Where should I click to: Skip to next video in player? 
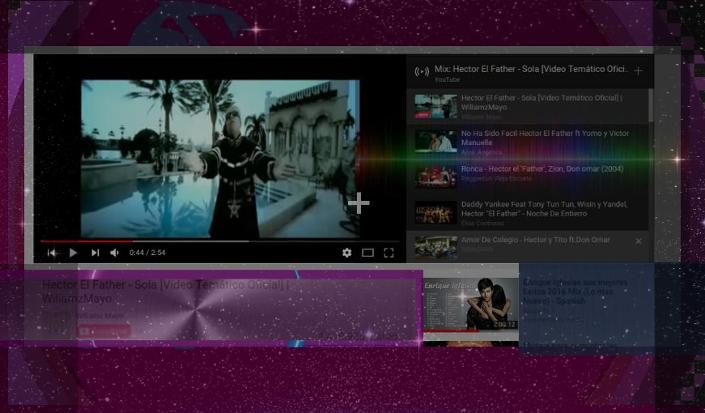[95, 253]
